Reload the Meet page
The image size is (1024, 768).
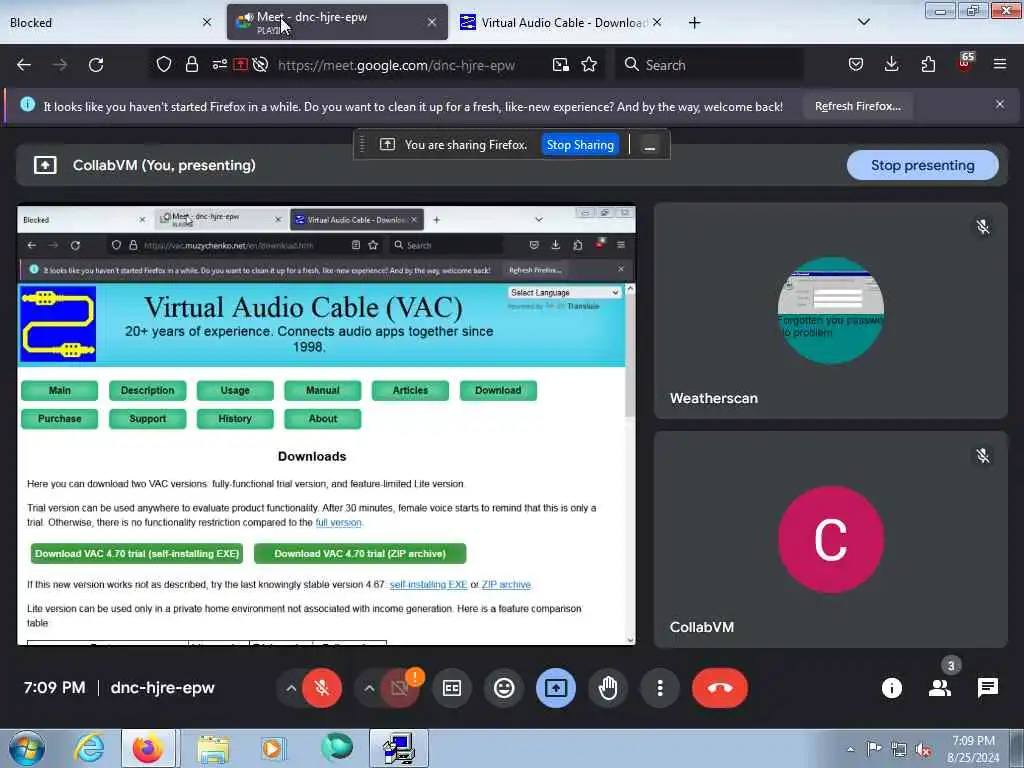pos(96,65)
